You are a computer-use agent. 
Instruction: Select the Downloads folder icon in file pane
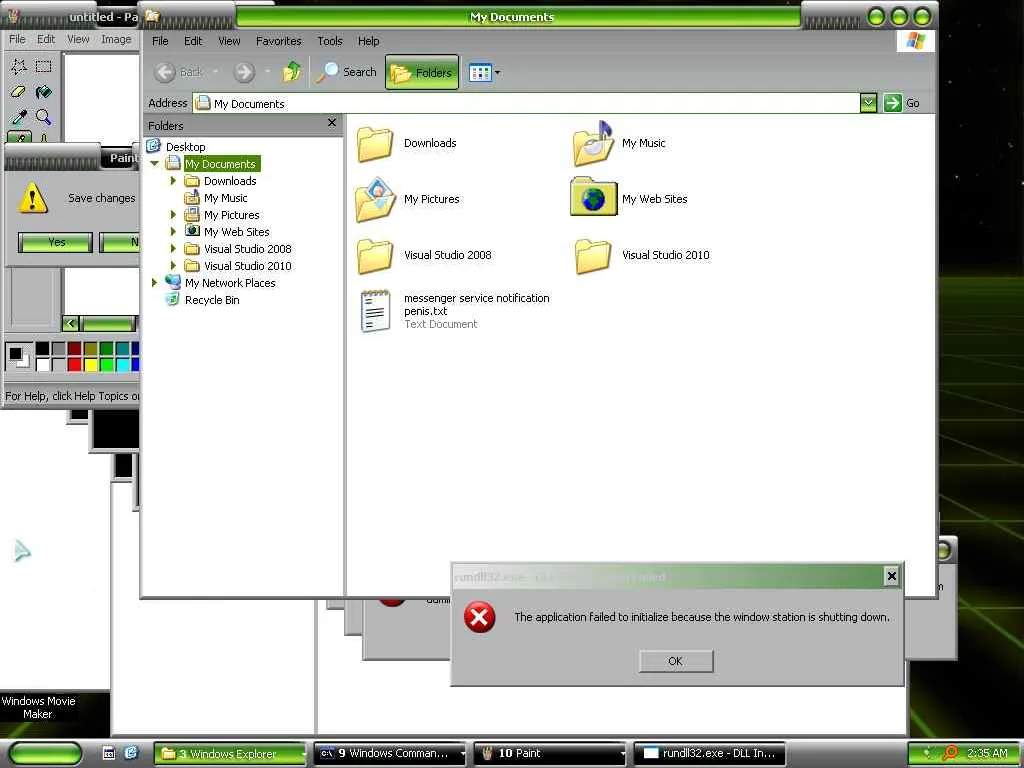pyautogui.click(x=375, y=144)
